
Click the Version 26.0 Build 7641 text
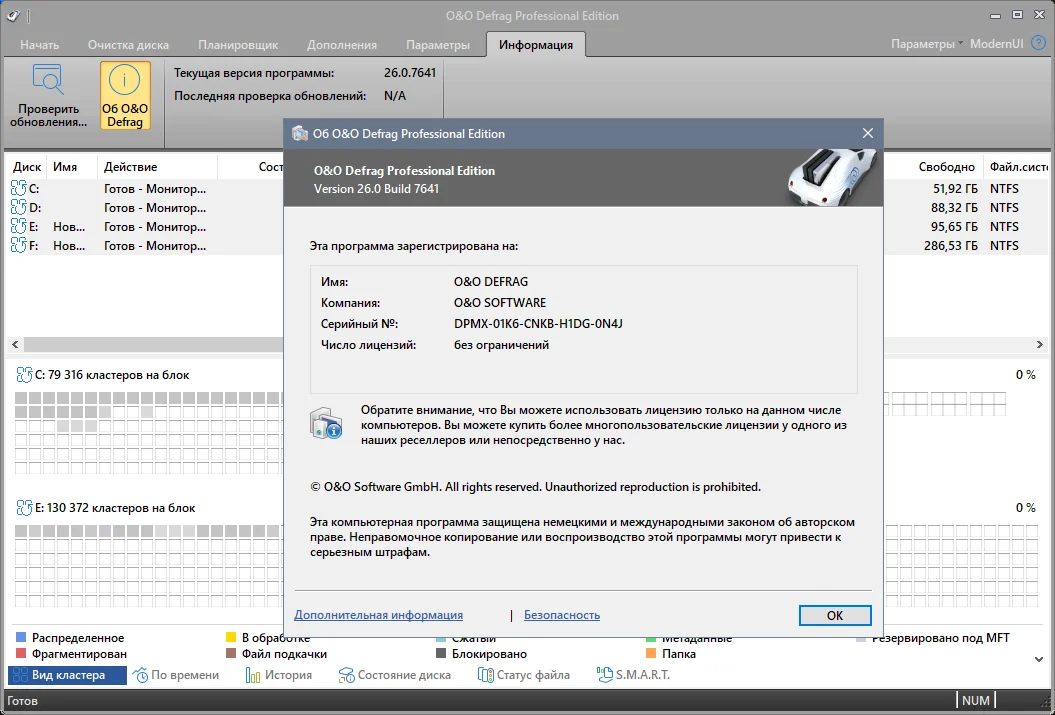coord(376,189)
